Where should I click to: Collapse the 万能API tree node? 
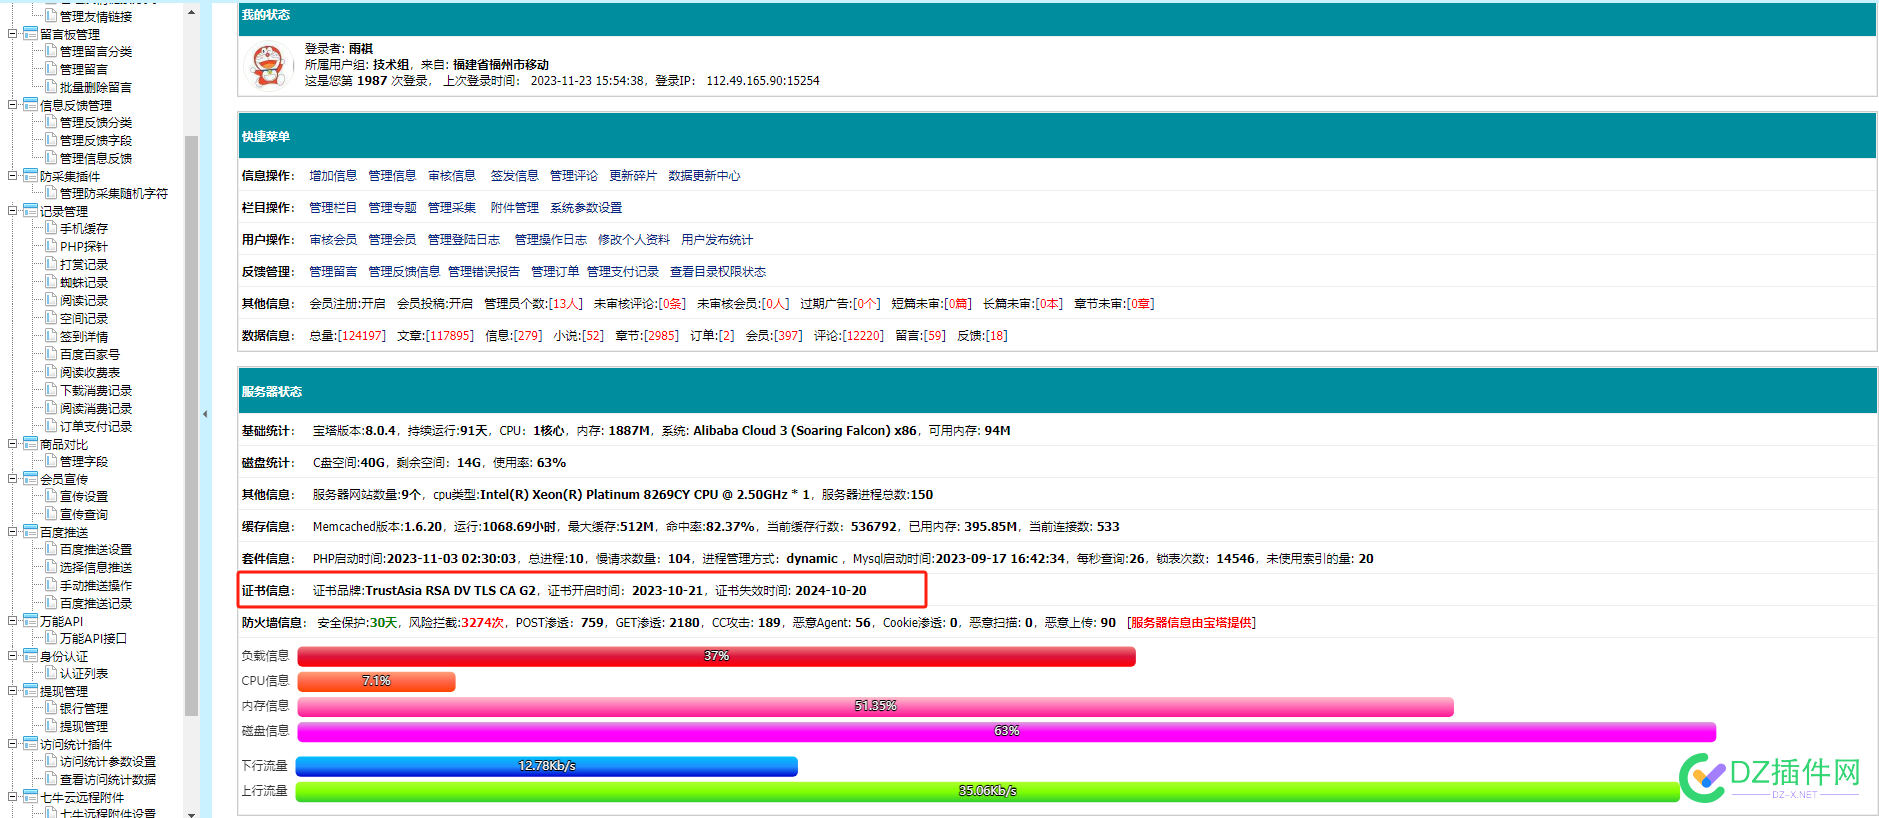[13, 621]
